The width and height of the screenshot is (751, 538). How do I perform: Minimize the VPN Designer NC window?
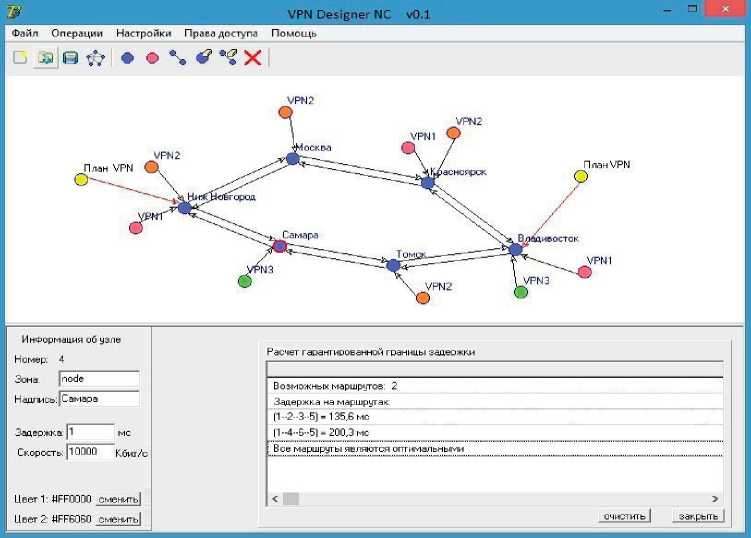tap(667, 10)
